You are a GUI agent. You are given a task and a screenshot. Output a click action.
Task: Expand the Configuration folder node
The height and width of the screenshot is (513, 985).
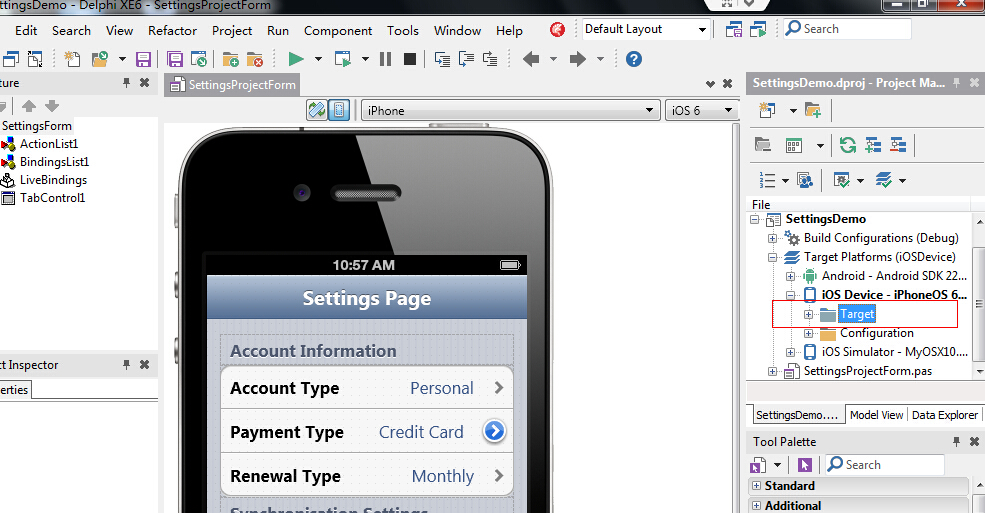pyautogui.click(x=808, y=333)
